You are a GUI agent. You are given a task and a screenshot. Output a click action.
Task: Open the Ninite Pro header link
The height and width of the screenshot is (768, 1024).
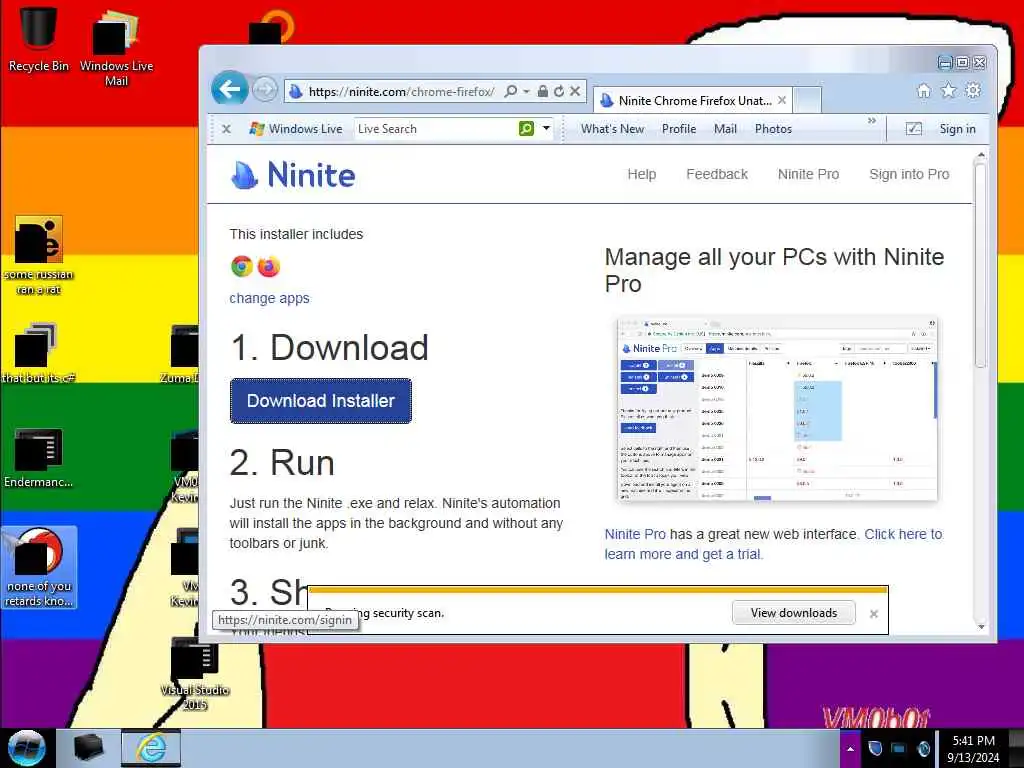click(x=808, y=174)
